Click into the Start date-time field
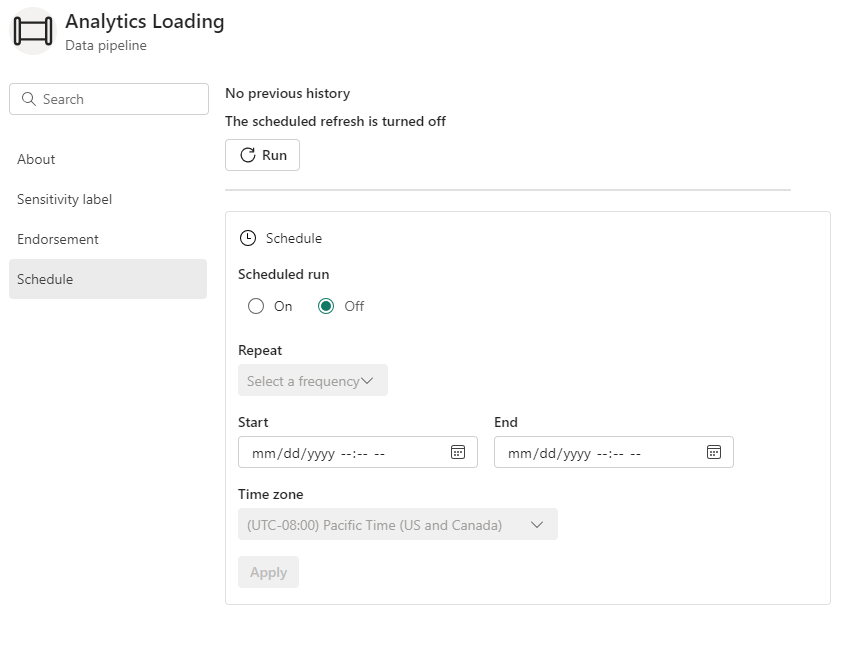Image resolution: width=860 pixels, height=651 pixels. click(x=358, y=452)
